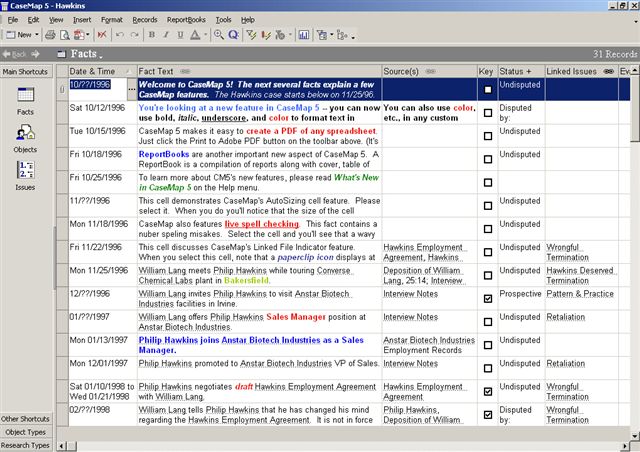640x452 pixels.
Task: Click the Object Types sidebar button
Action: coord(25,432)
